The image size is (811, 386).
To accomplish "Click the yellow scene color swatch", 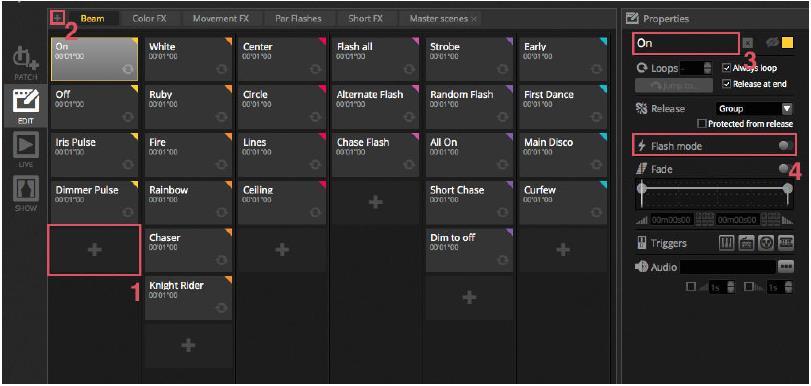I will click(x=787, y=43).
